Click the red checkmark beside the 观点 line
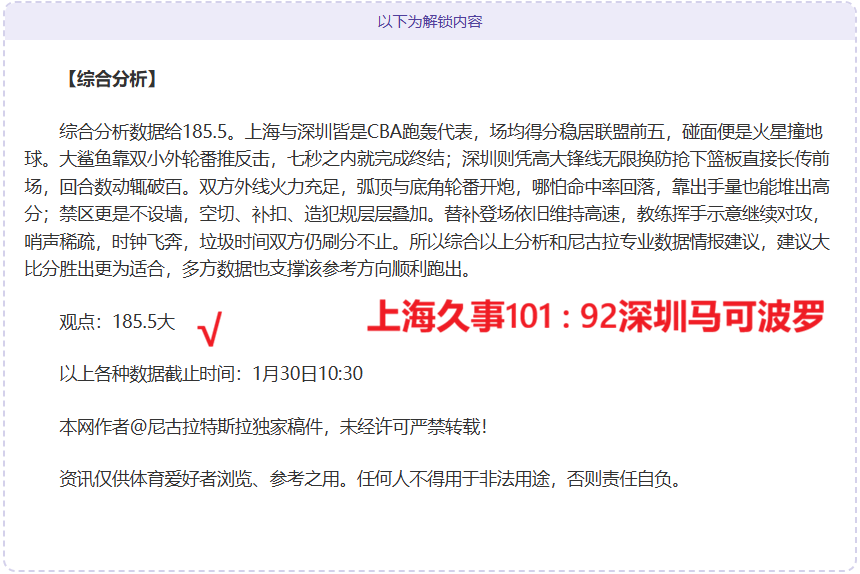The height and width of the screenshot is (574, 860). 210,326
